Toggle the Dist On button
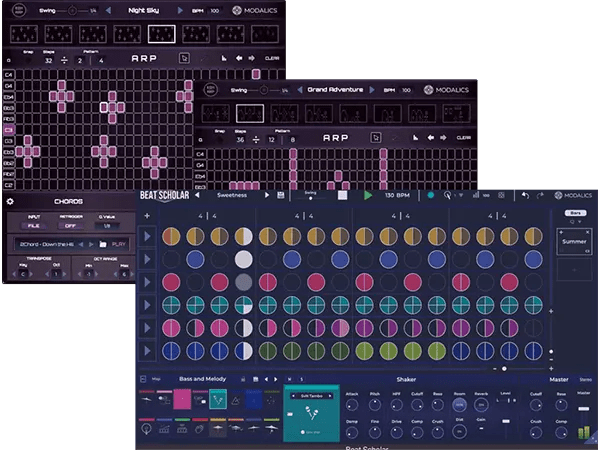 pos(459,432)
